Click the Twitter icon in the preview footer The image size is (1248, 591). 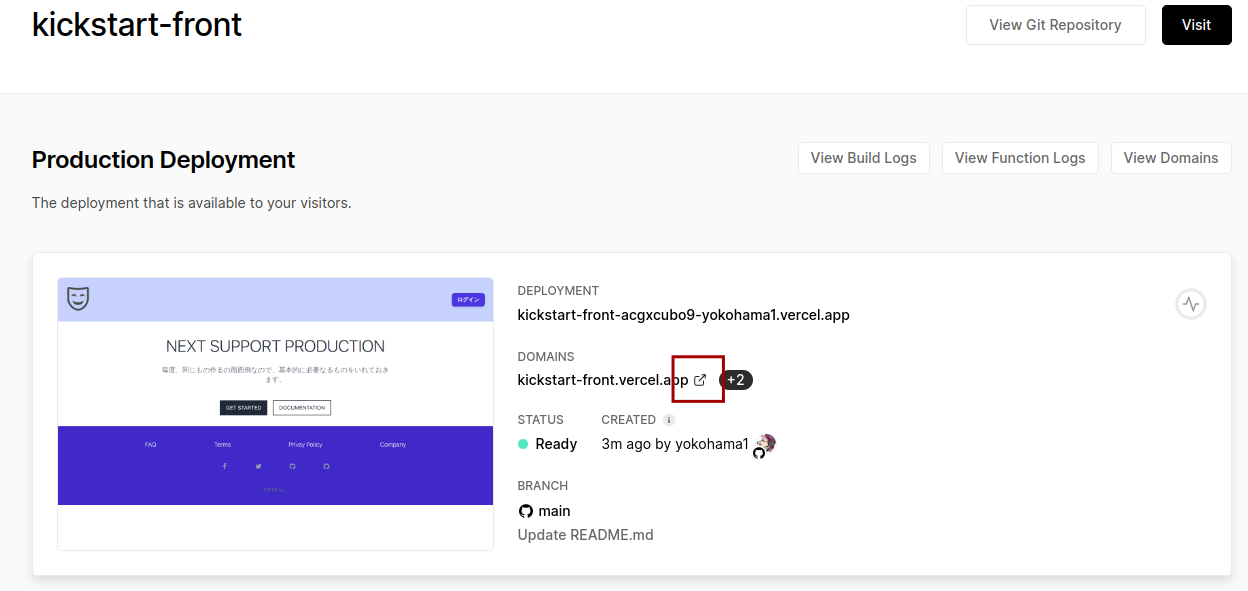click(258, 465)
